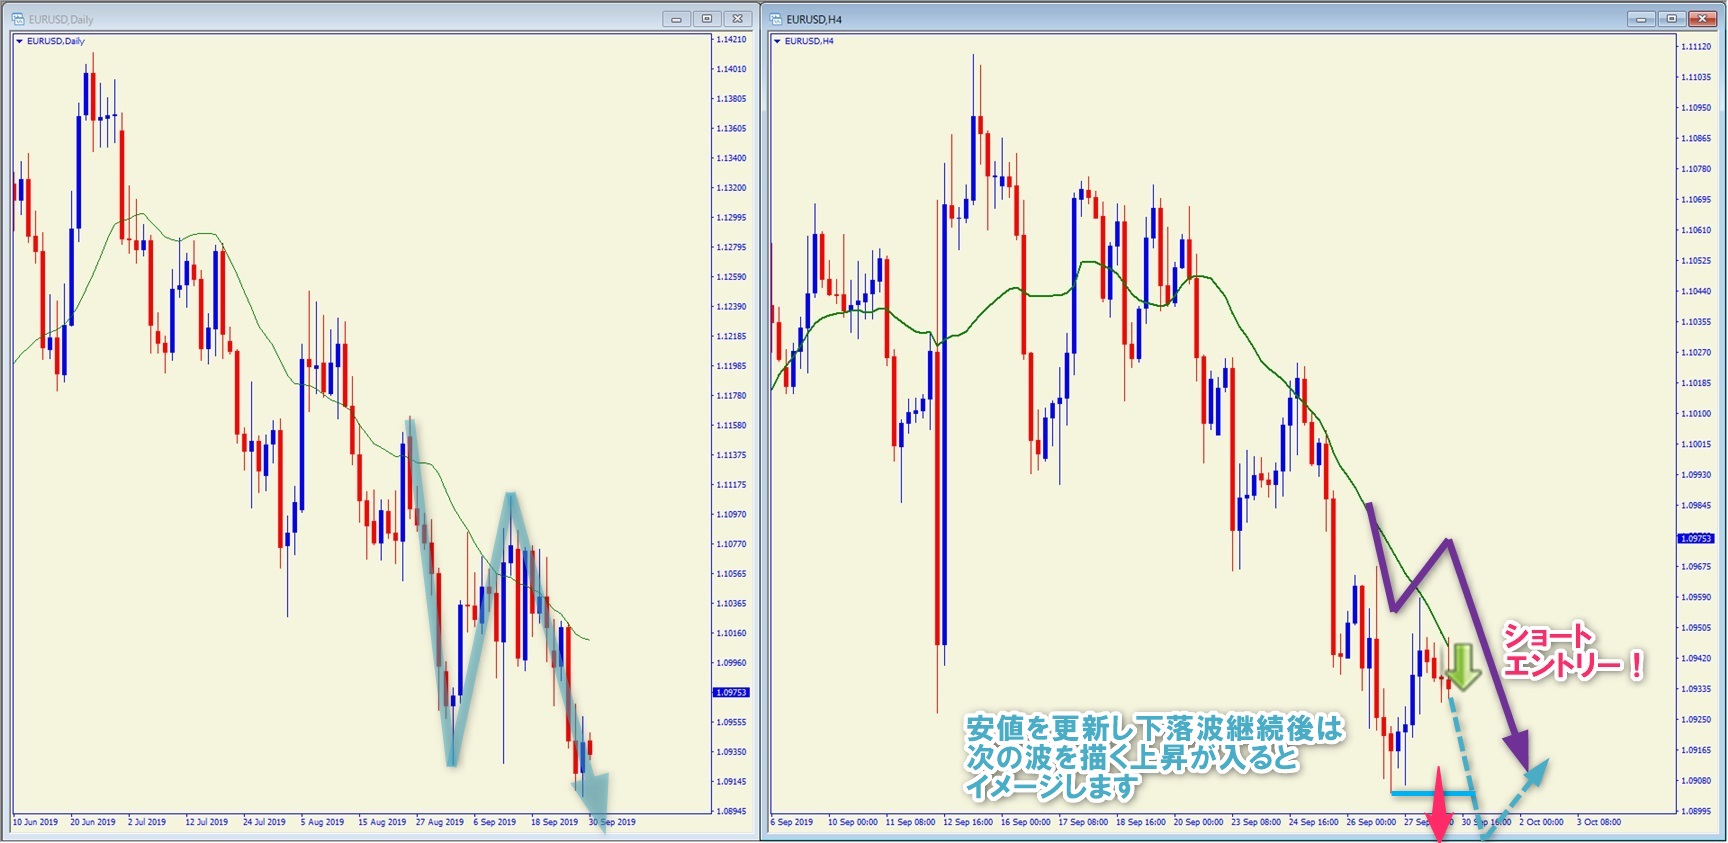Image resolution: width=1728 pixels, height=843 pixels.
Task: Click the 10 Jun 2019 date on the Daily time axis
Action: point(35,822)
